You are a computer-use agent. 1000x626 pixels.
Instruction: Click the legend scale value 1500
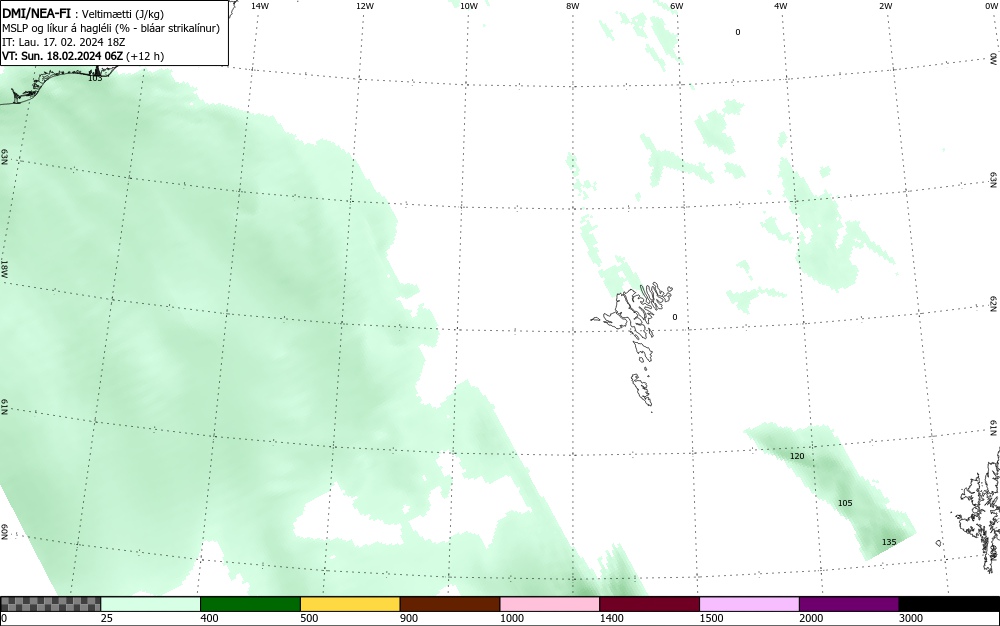pyautogui.click(x=711, y=618)
